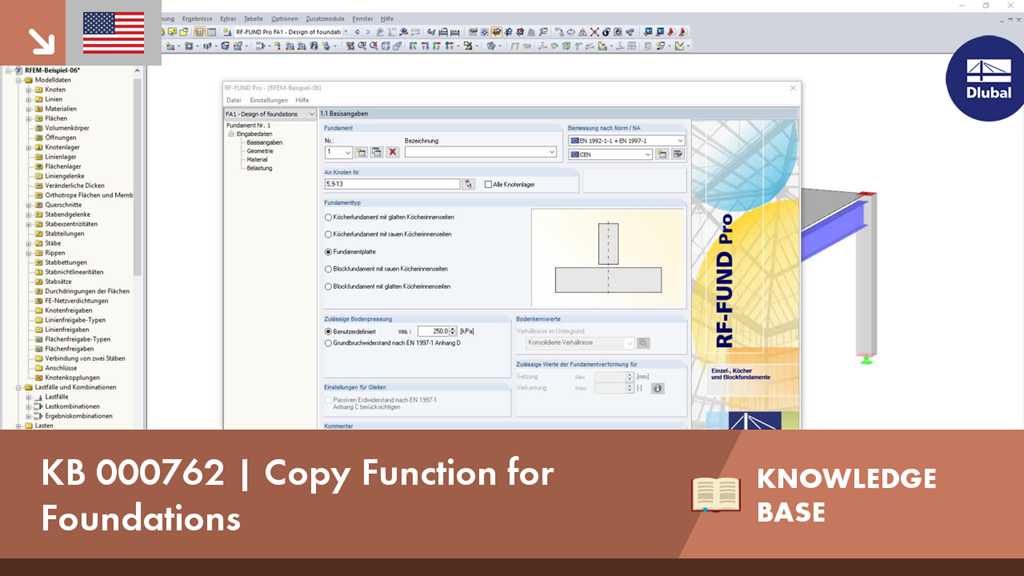Image resolution: width=1024 pixels, height=576 pixels.
Task: Click the Querschnitte folder icon in navigator
Action: [x=39, y=205]
